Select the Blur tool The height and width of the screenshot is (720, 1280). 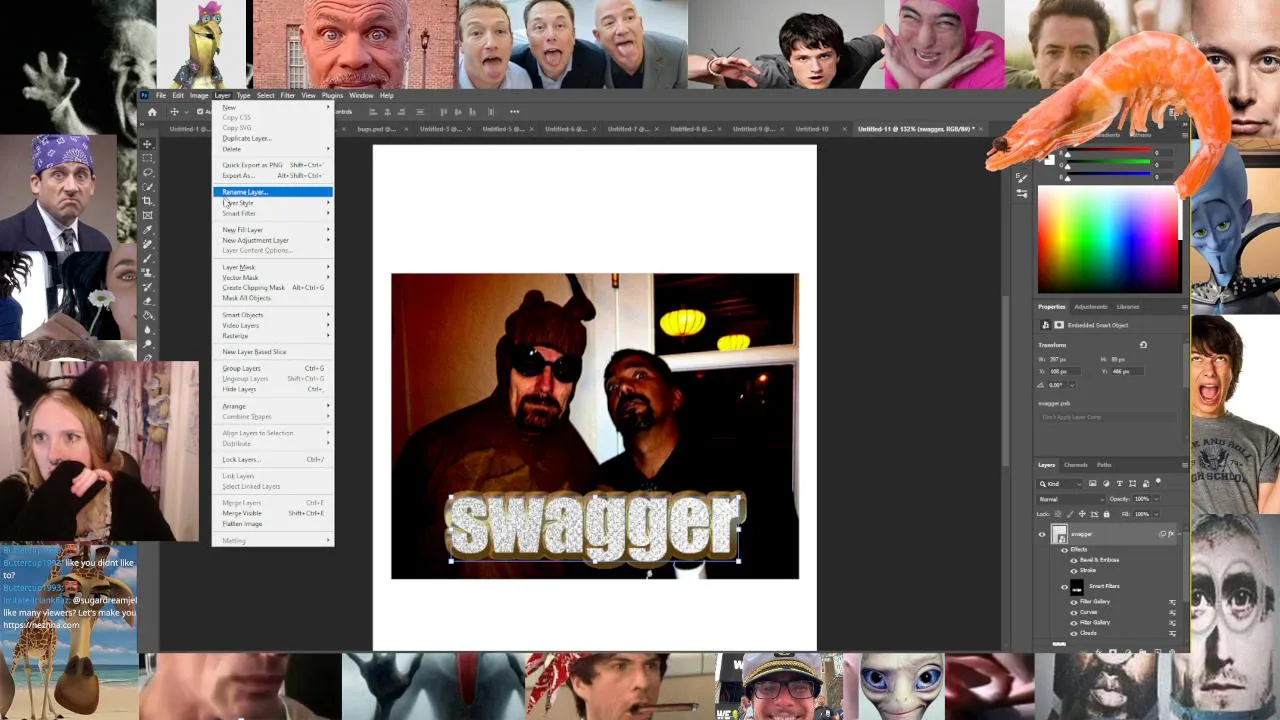click(x=148, y=329)
